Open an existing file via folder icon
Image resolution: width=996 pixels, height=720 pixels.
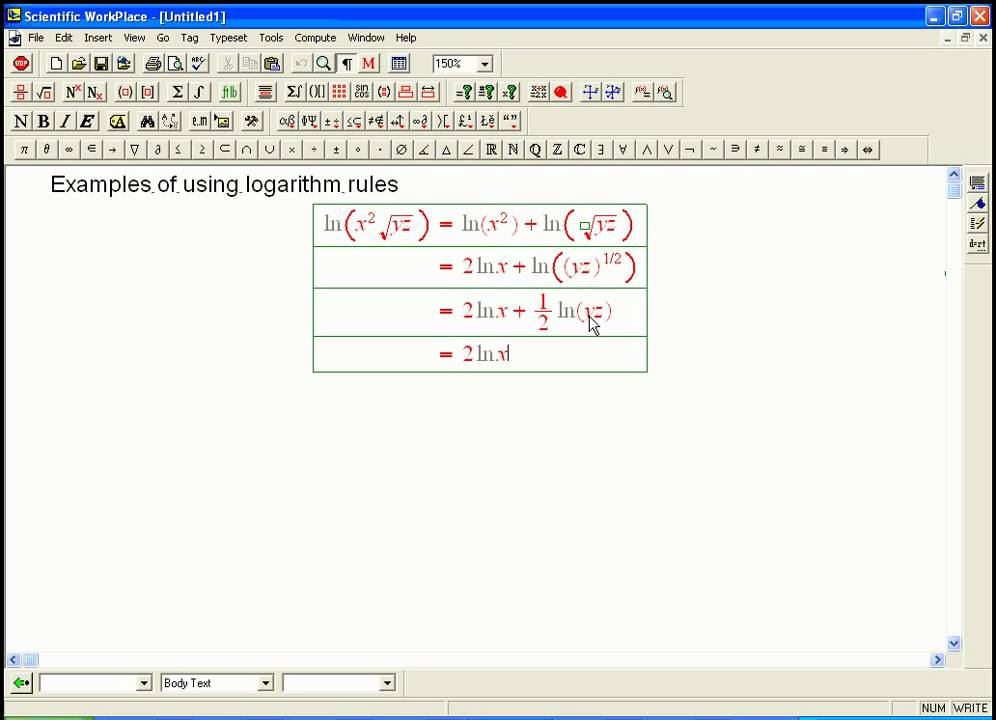click(79, 64)
